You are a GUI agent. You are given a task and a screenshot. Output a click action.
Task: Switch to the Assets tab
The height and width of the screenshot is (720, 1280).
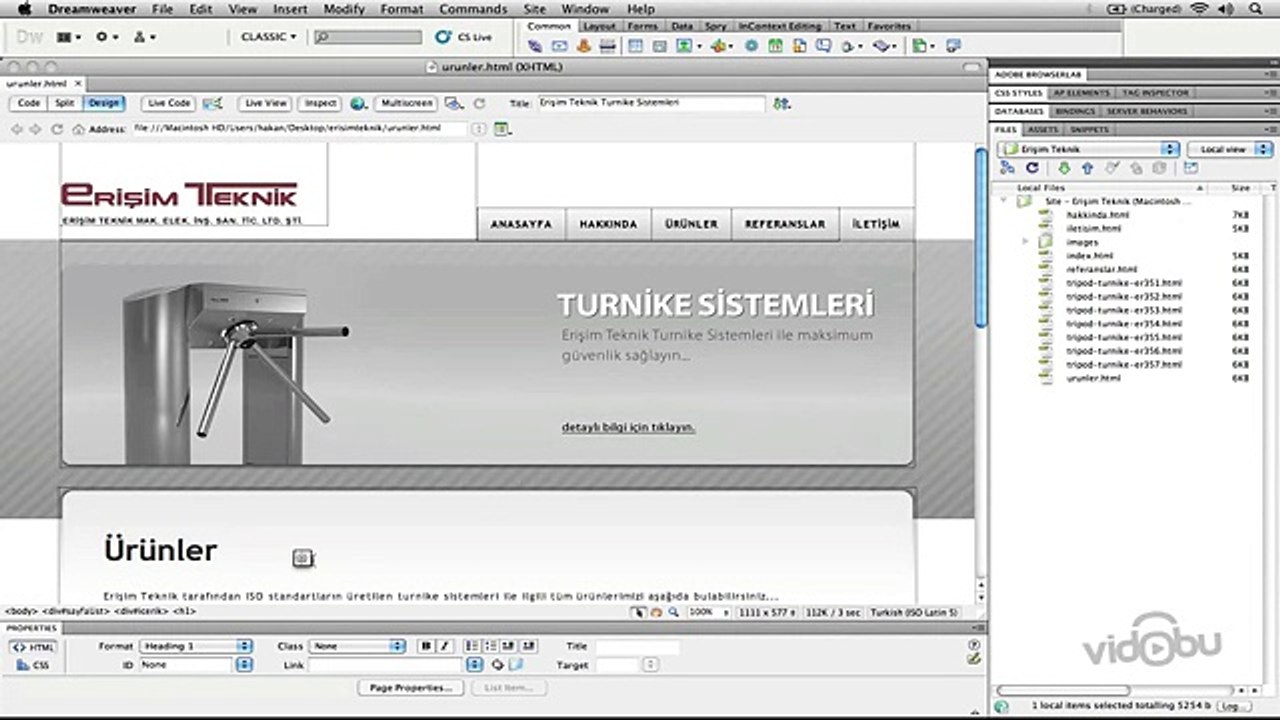coord(1043,130)
